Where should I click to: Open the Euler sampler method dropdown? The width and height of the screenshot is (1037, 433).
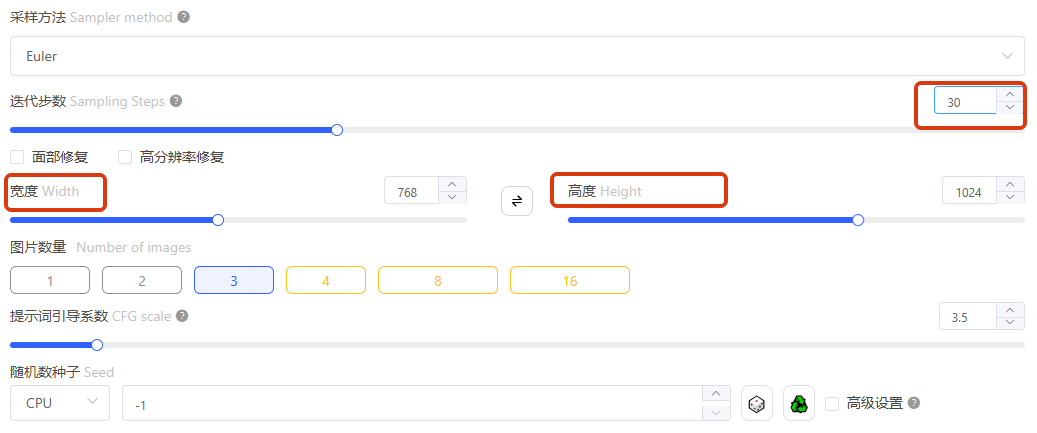(517, 56)
